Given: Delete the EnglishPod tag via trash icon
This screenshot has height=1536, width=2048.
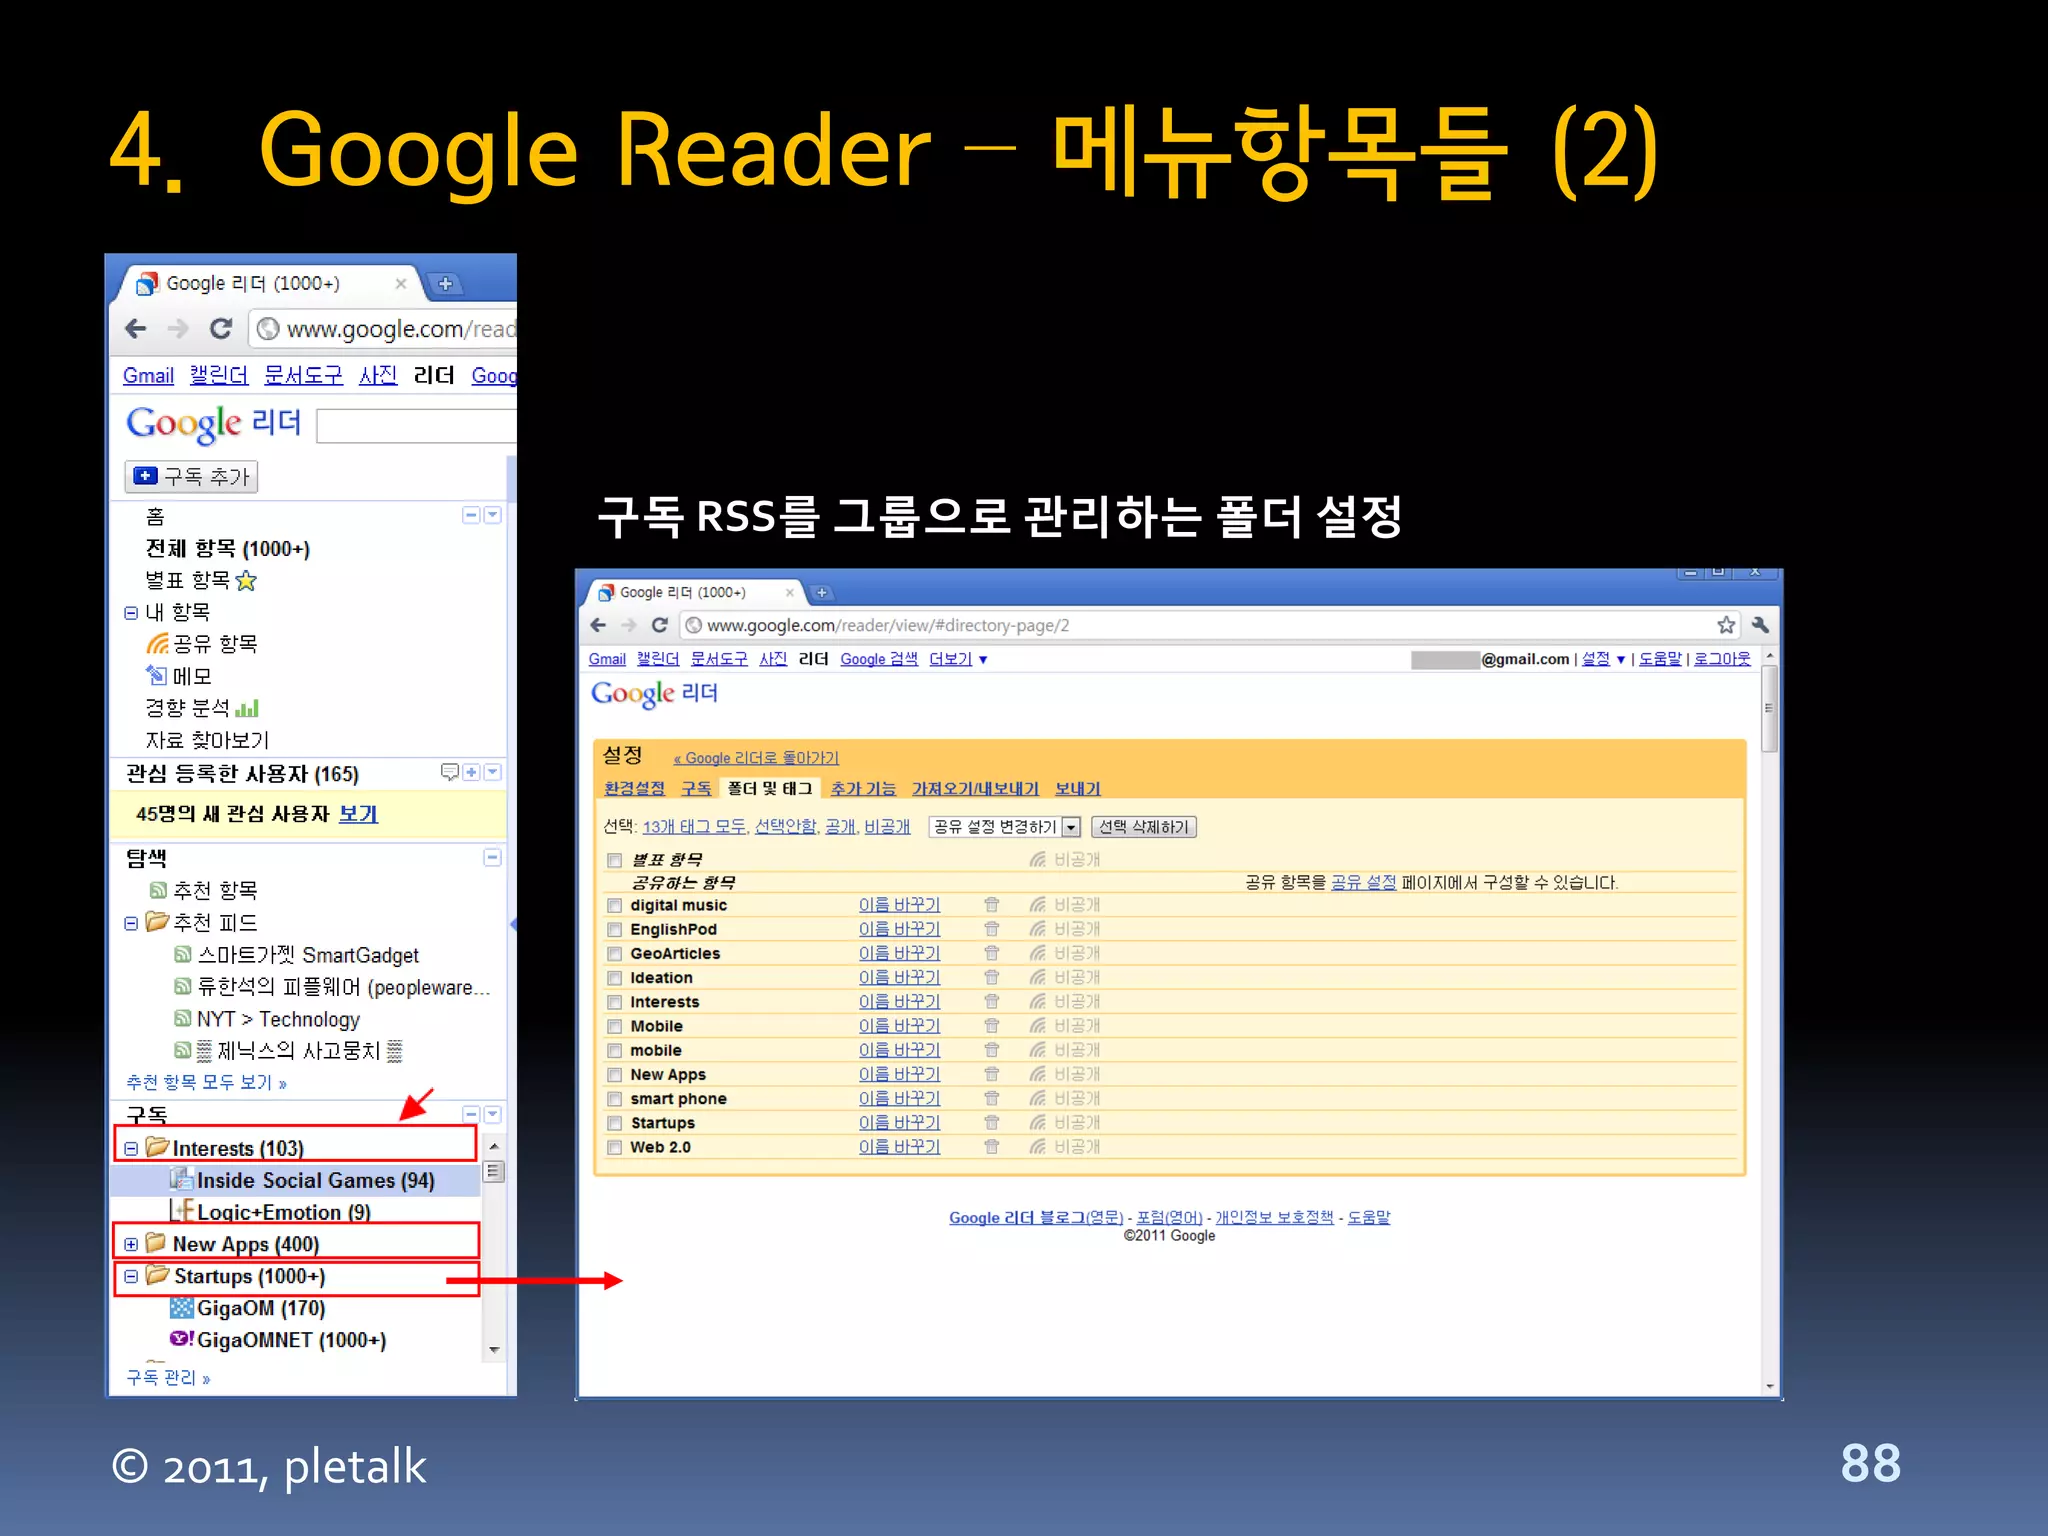Looking at the screenshot, I should [991, 929].
